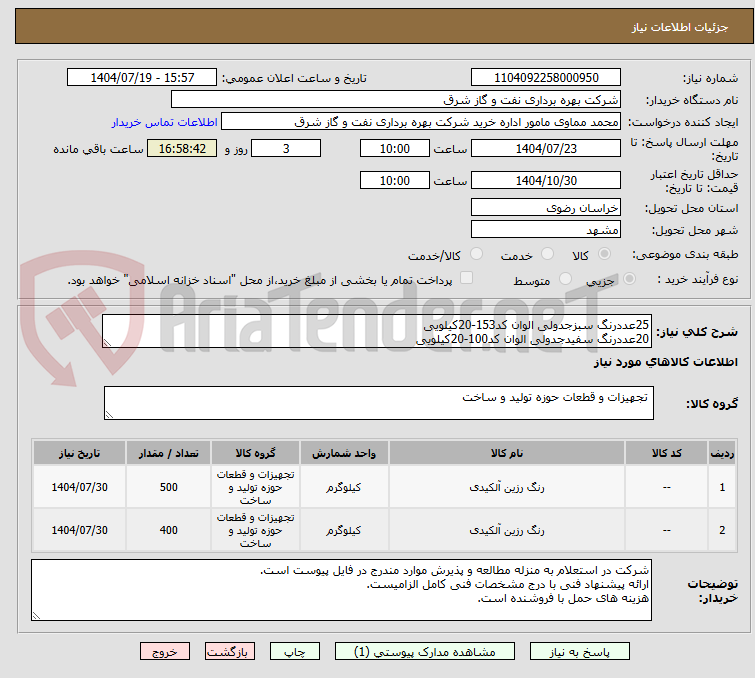Image resolution: width=755 pixels, height=678 pixels.
Task: Click the اطلاعات کالاهای مورد نیاز heading
Action: (665, 362)
